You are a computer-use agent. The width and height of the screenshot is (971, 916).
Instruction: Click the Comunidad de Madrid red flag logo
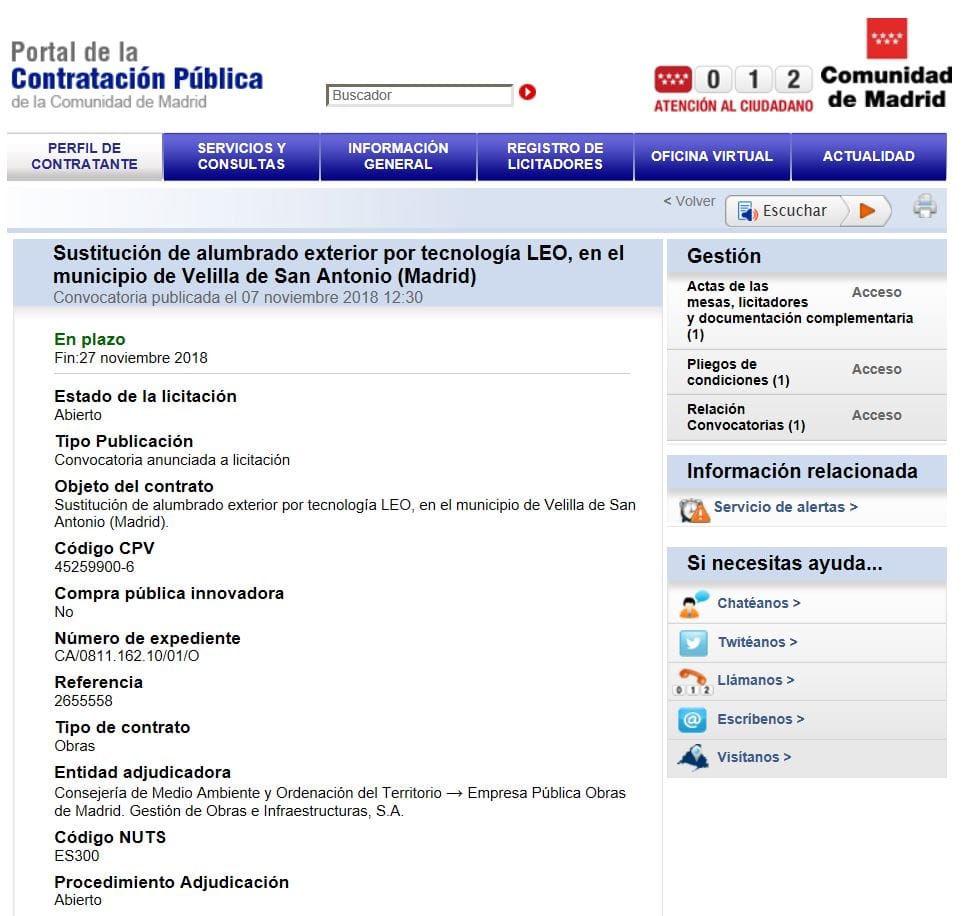pos(886,38)
